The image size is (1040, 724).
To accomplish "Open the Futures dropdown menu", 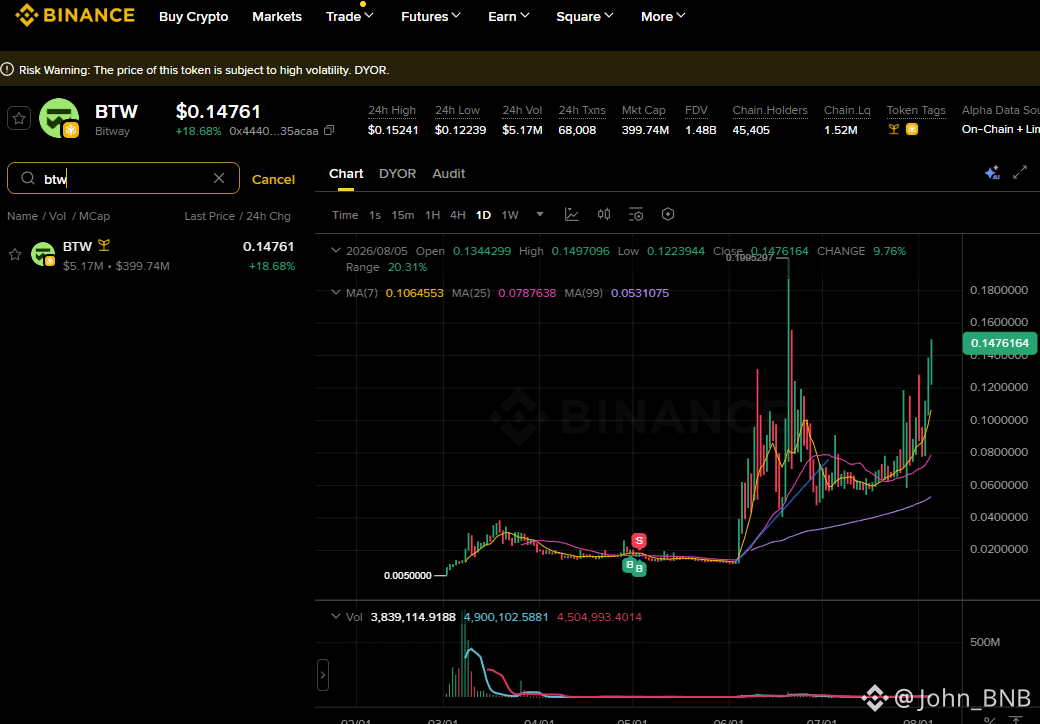I will click(x=431, y=17).
